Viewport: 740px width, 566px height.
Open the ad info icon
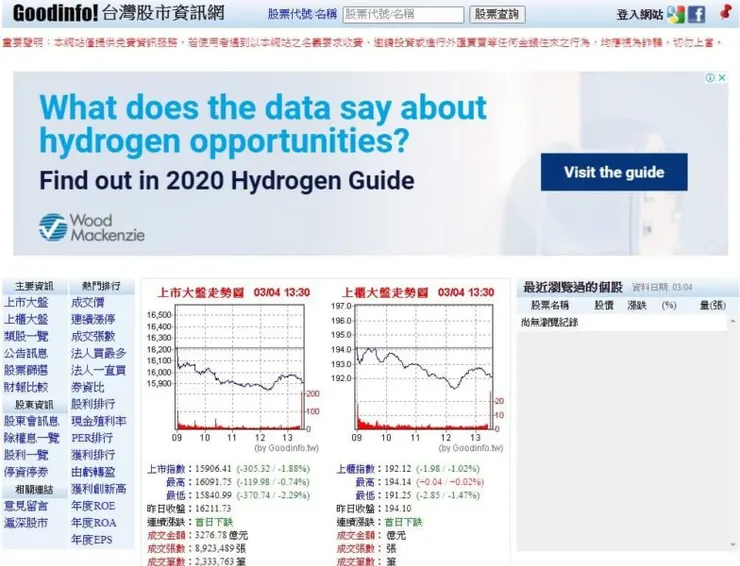pos(710,78)
